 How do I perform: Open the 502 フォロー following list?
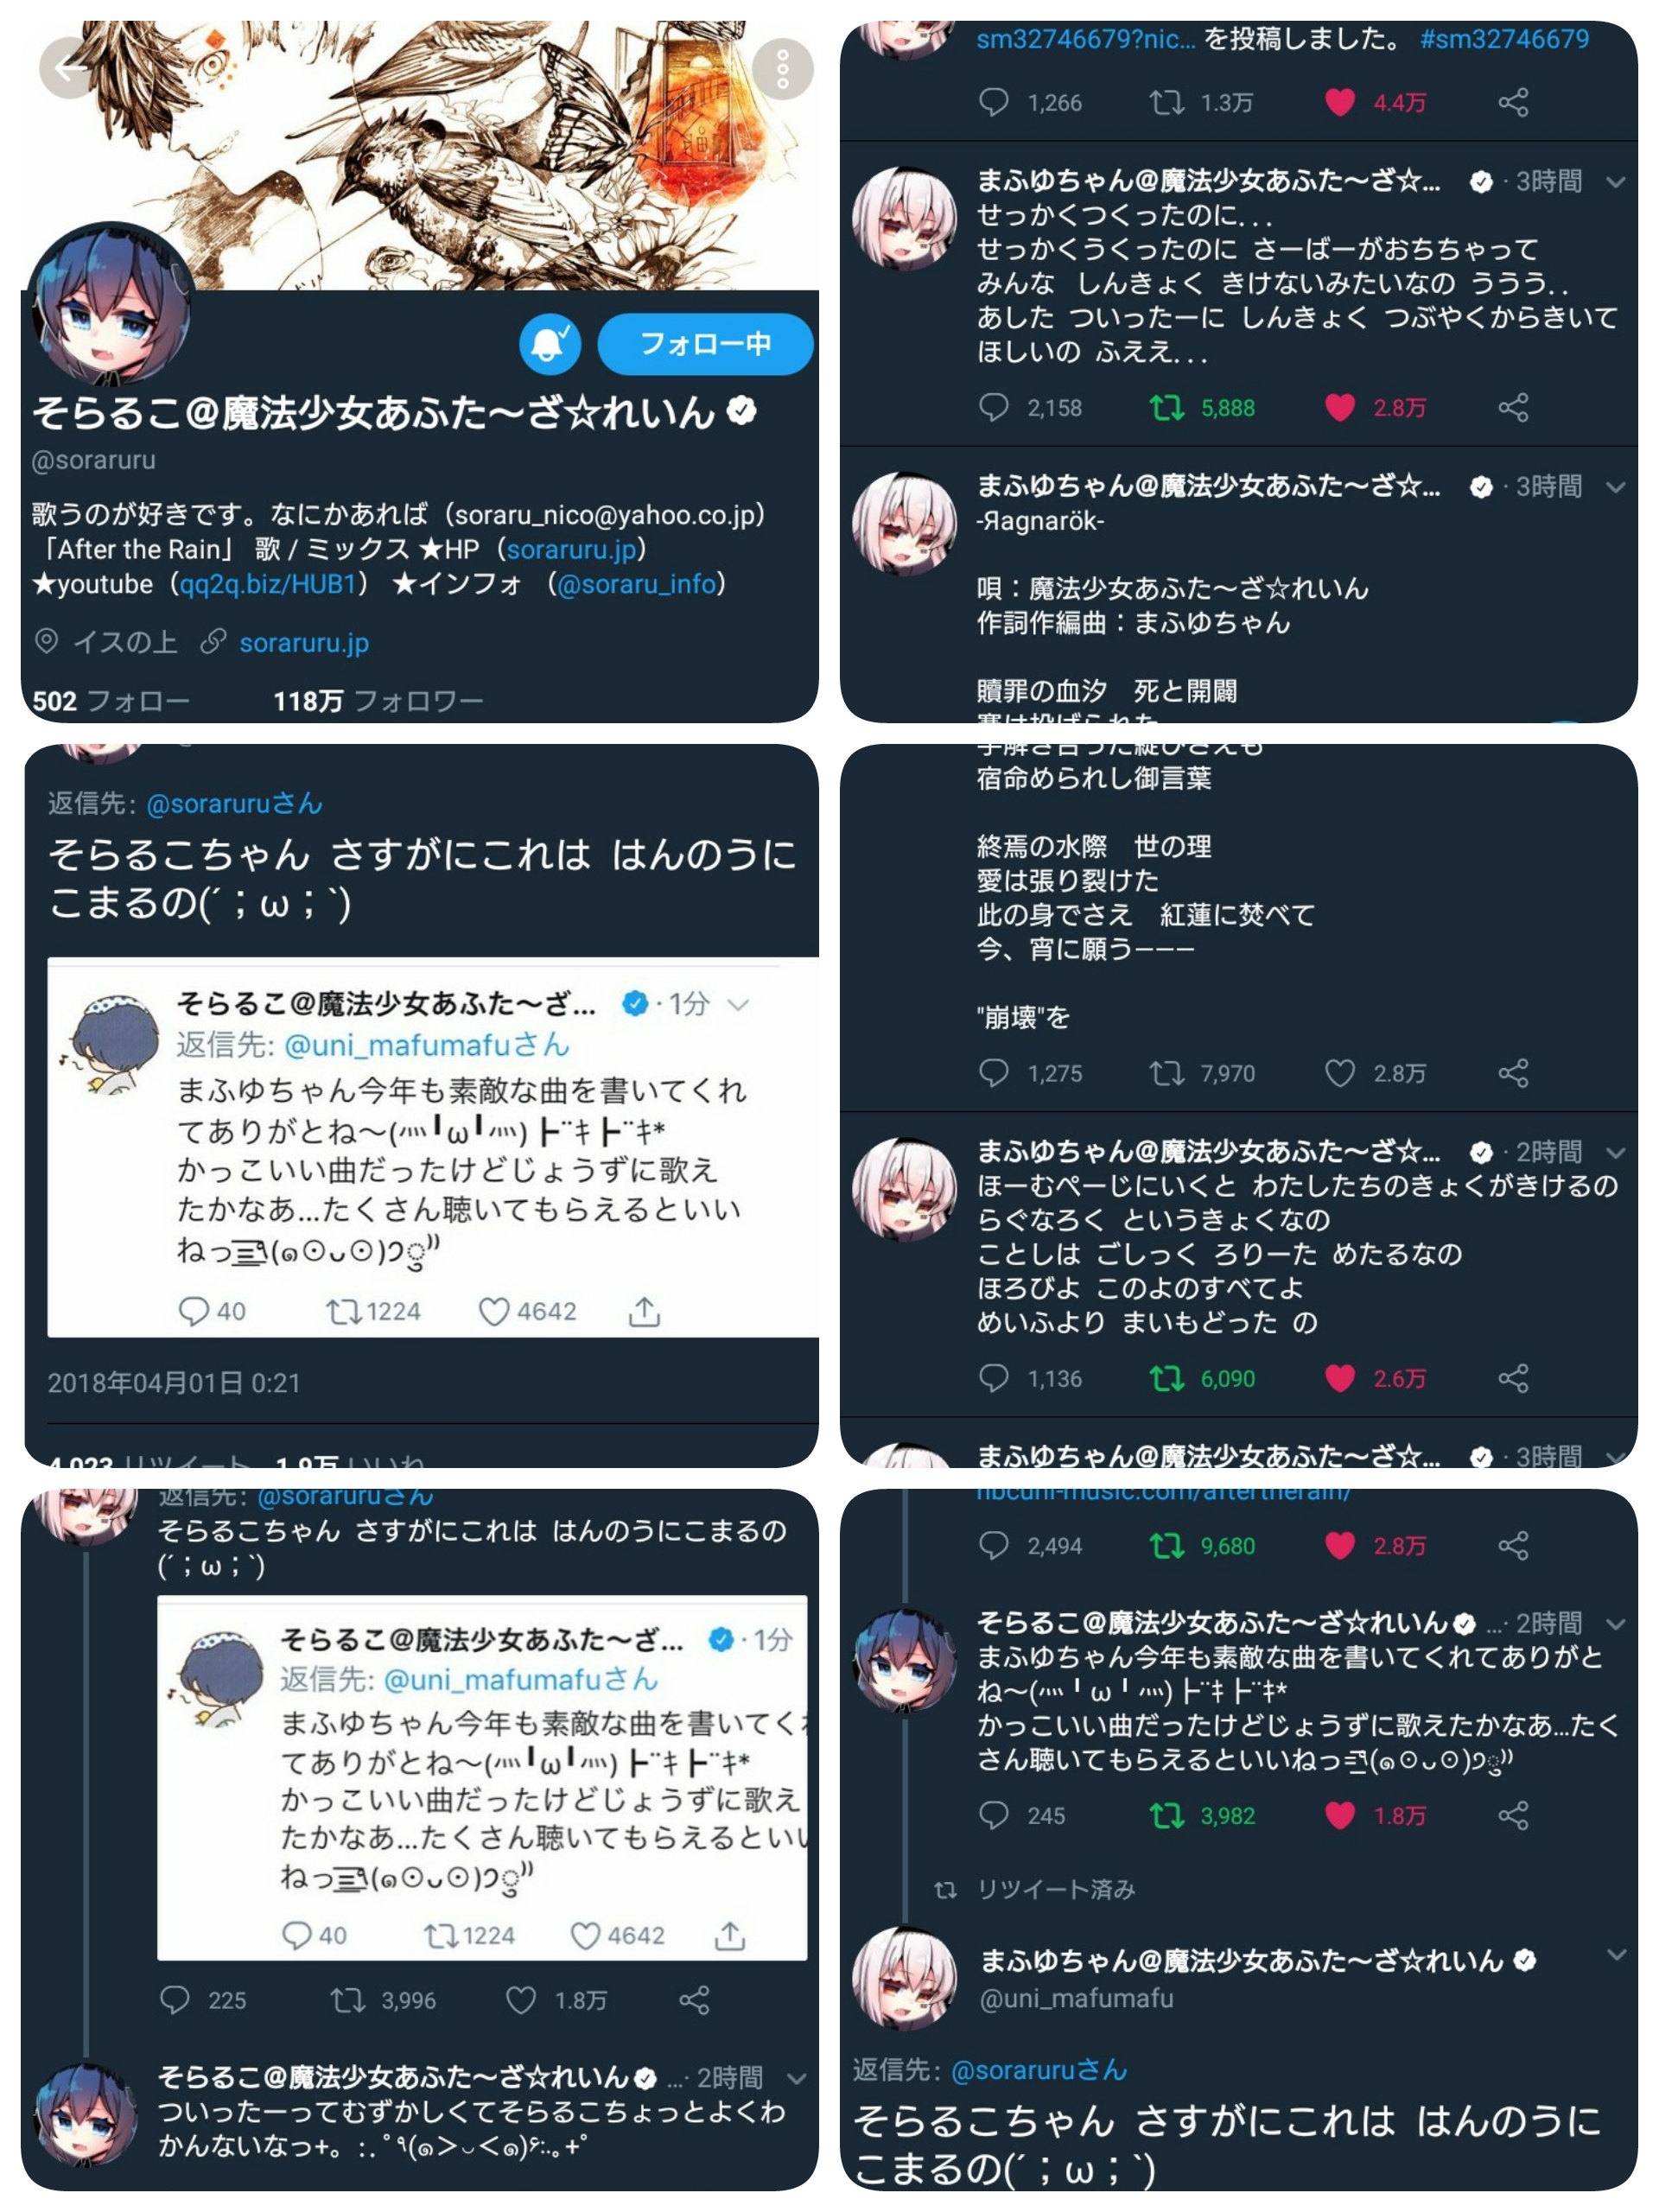(x=111, y=701)
